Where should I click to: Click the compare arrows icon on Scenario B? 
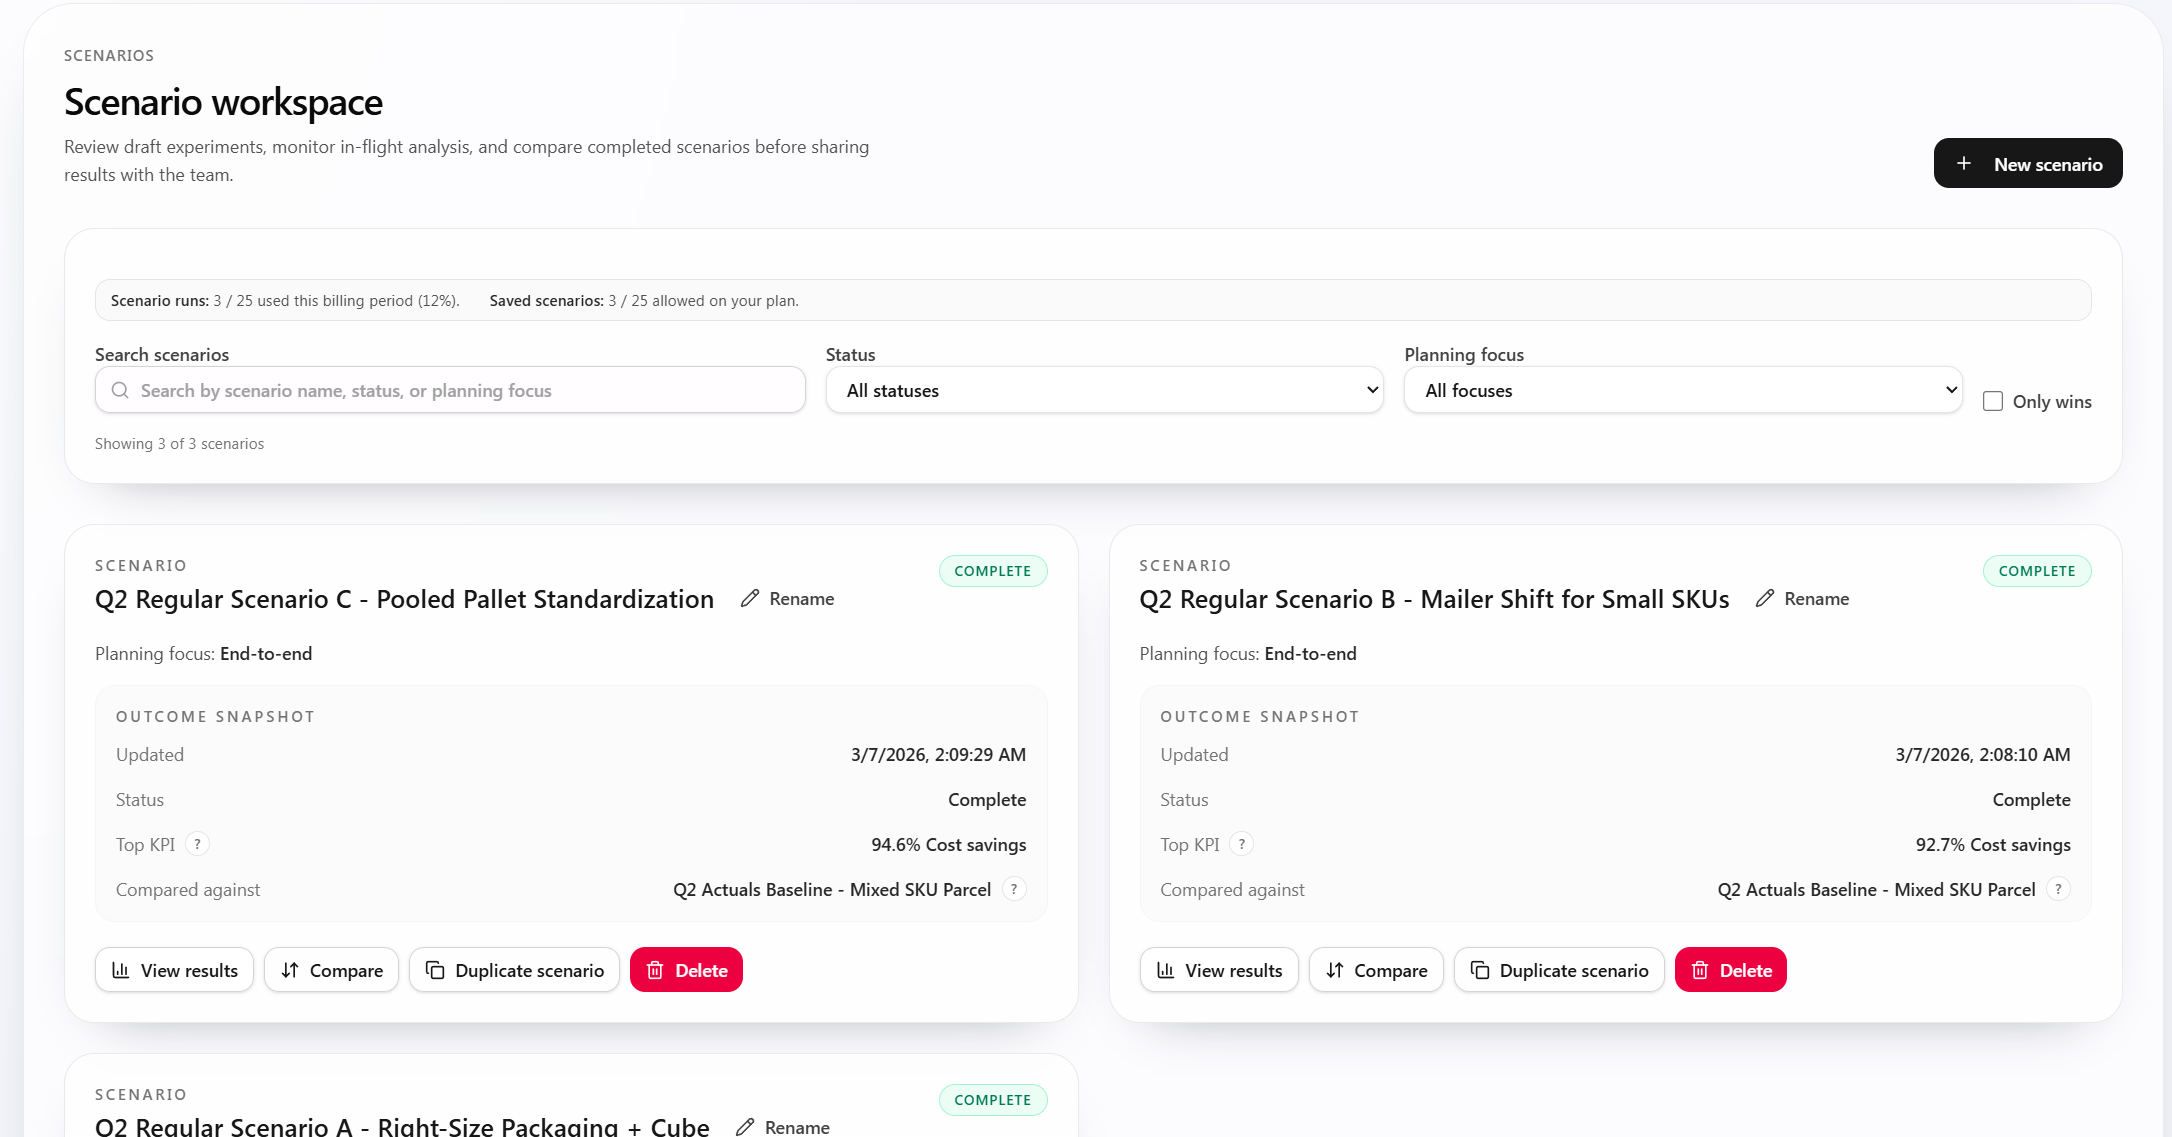[1335, 970]
